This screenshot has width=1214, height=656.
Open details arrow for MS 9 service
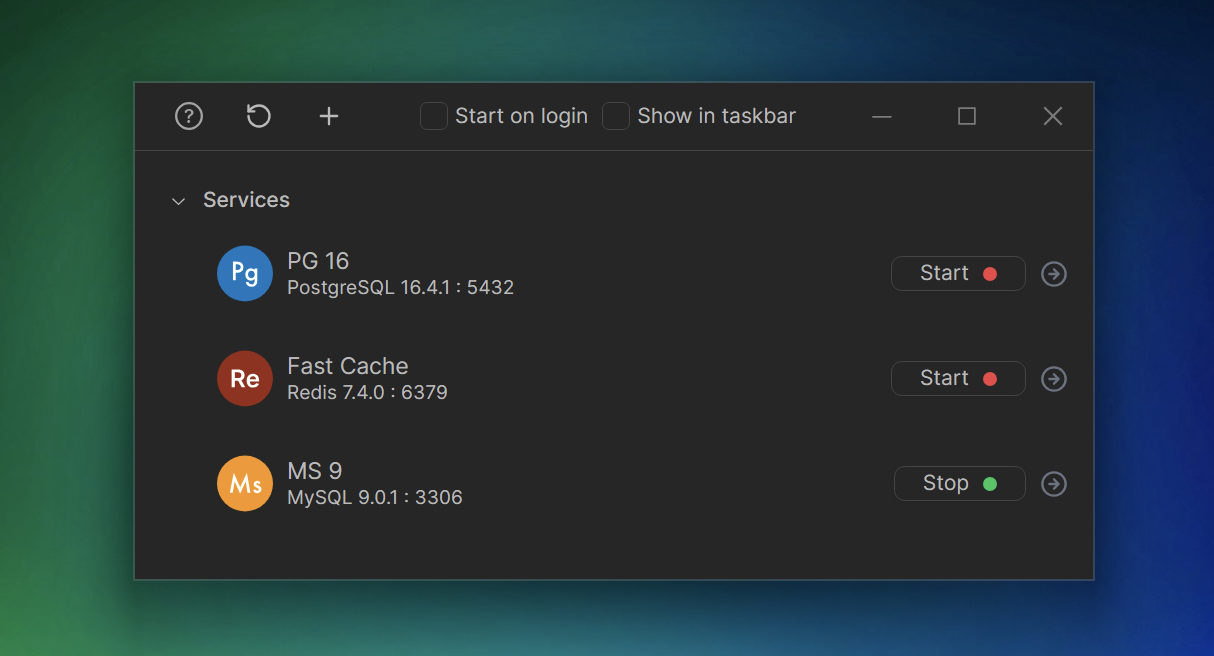1053,483
